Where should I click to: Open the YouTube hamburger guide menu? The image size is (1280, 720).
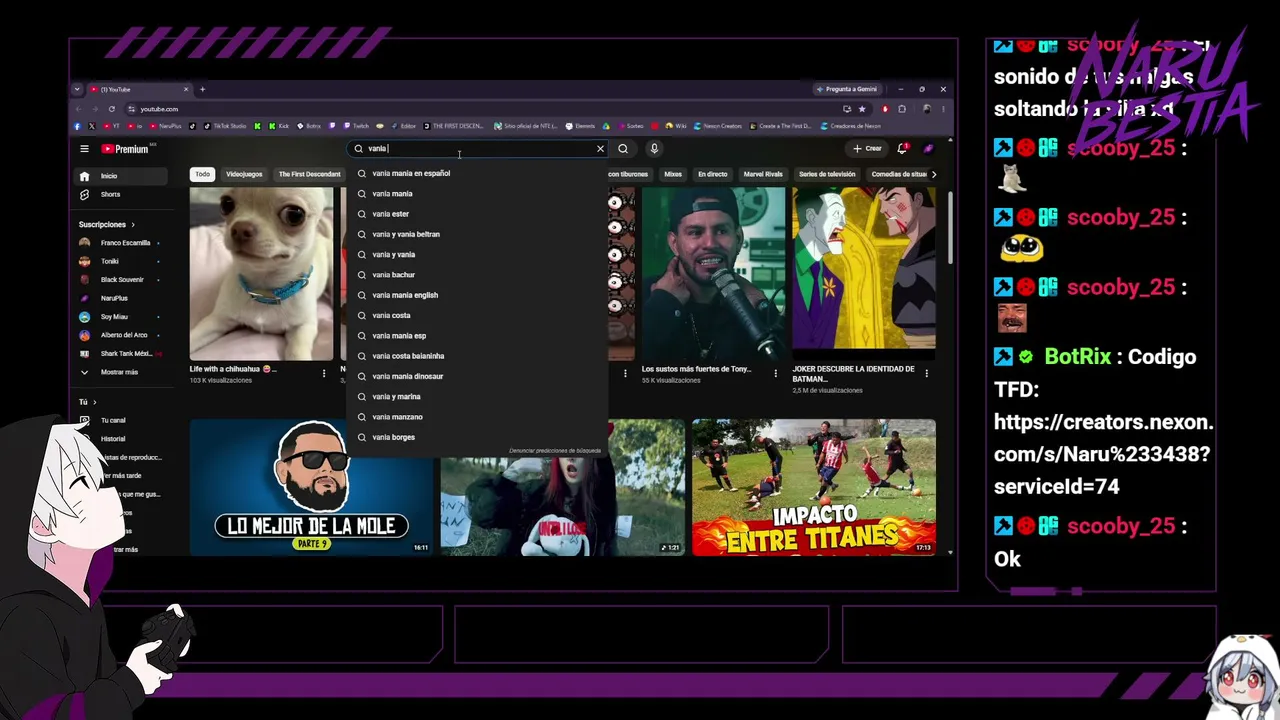point(84,149)
